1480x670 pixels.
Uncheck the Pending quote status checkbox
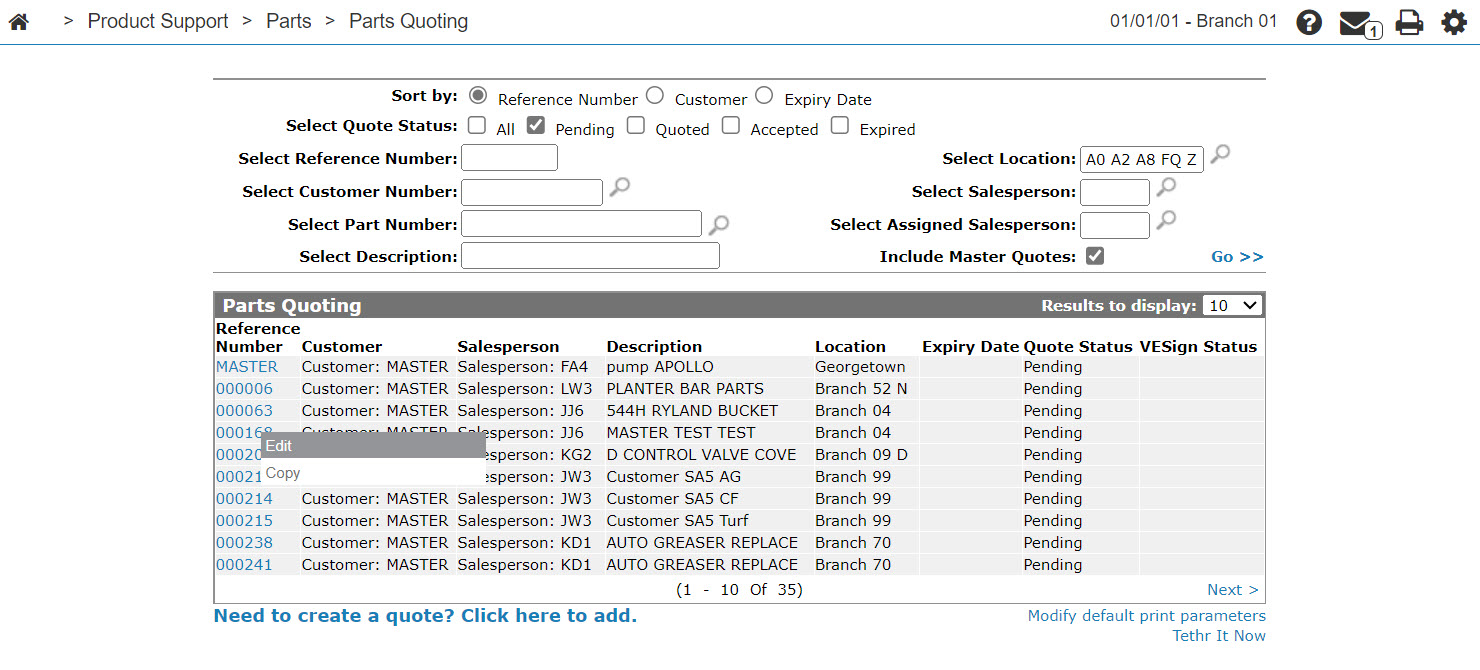[536, 126]
